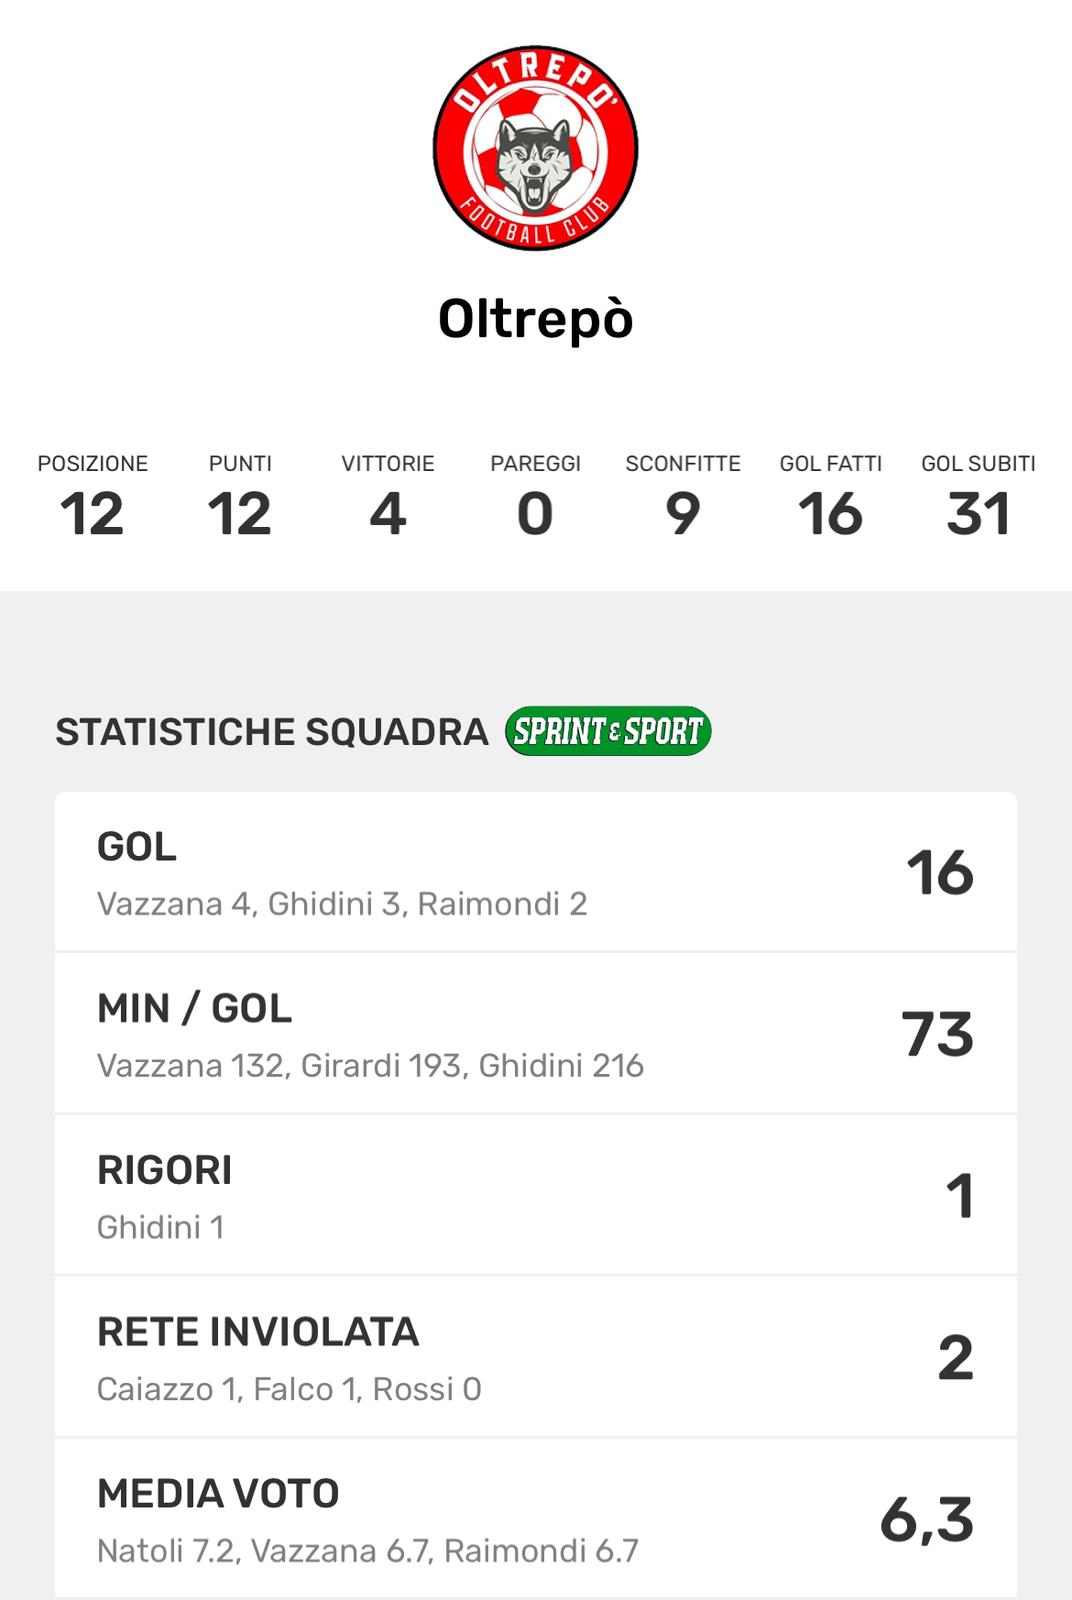Tap the clean sheets list Caiazzo, Falco, Rossi
Screen dimensions: 1072x1600
289,1389
